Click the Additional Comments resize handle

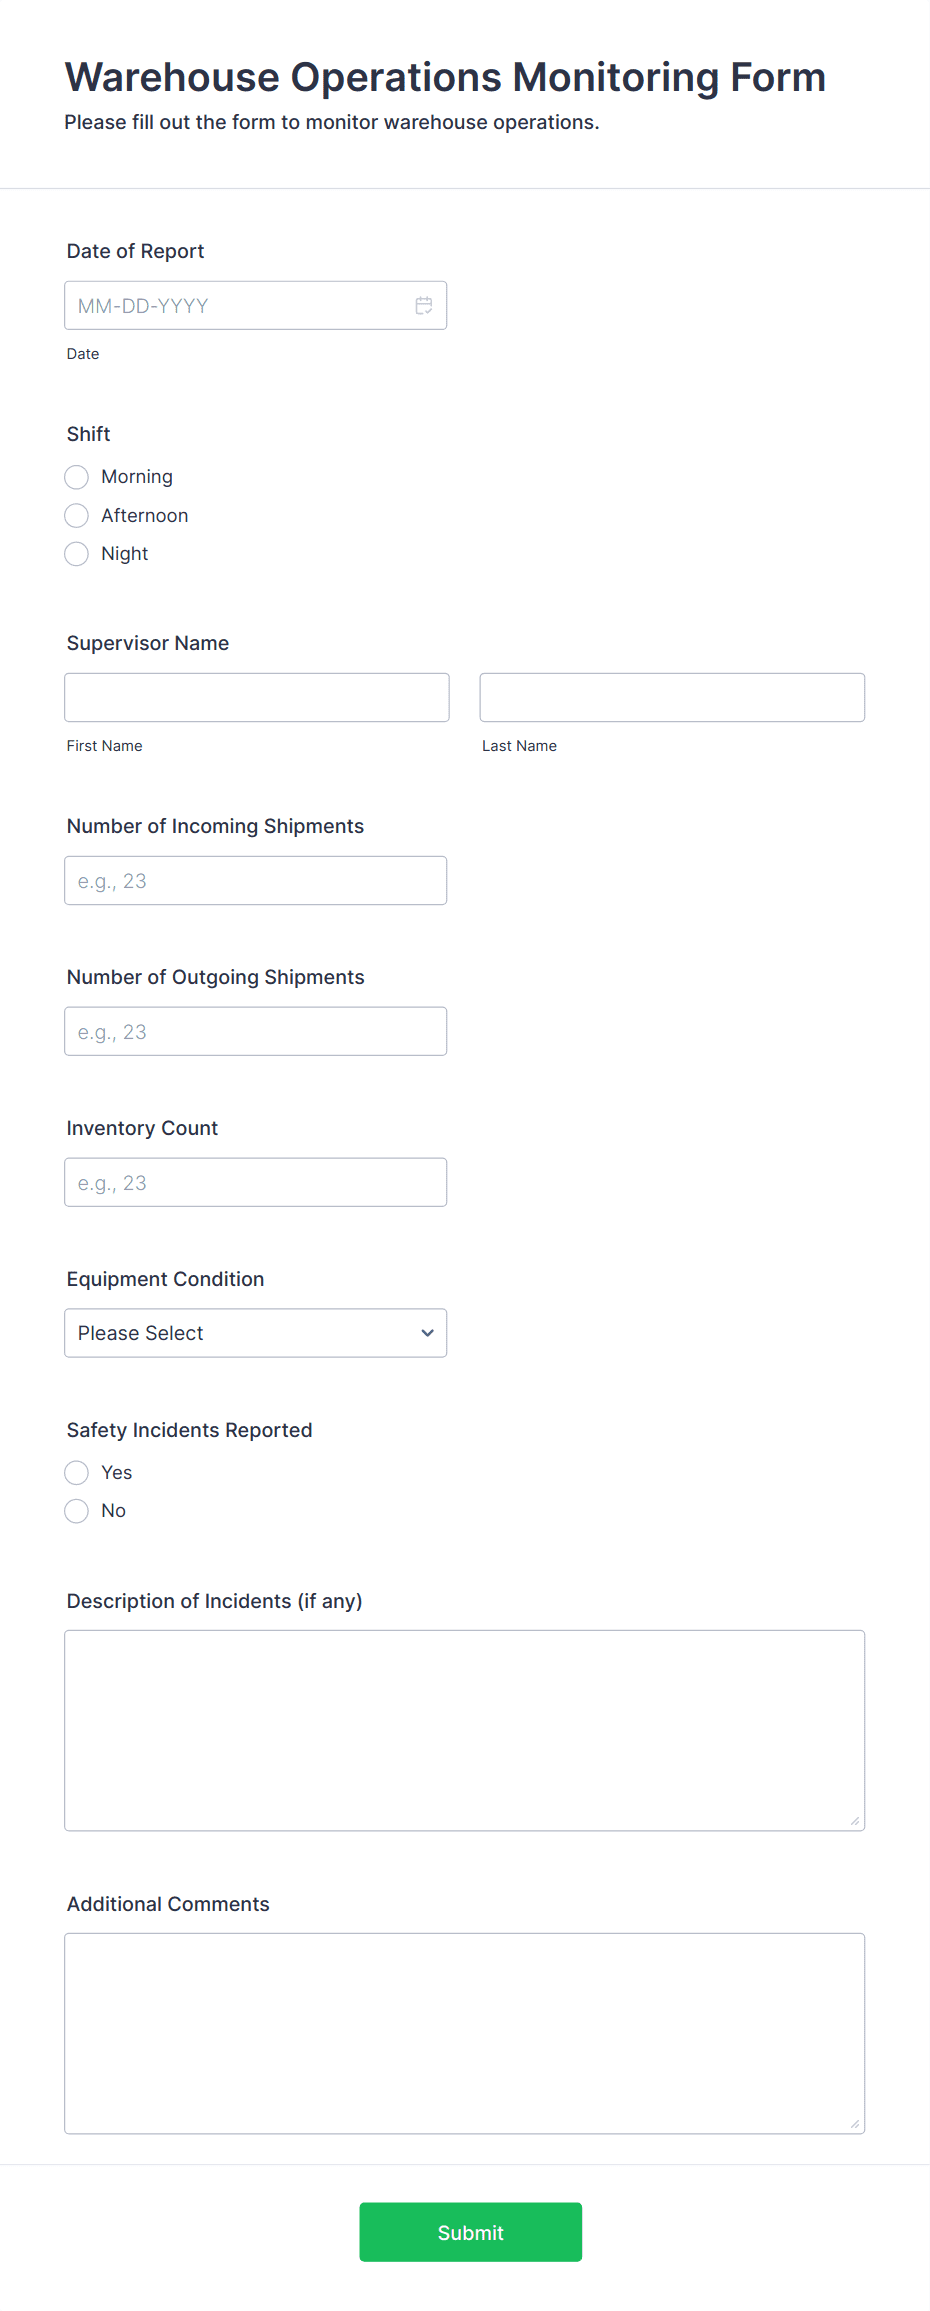tap(855, 2124)
